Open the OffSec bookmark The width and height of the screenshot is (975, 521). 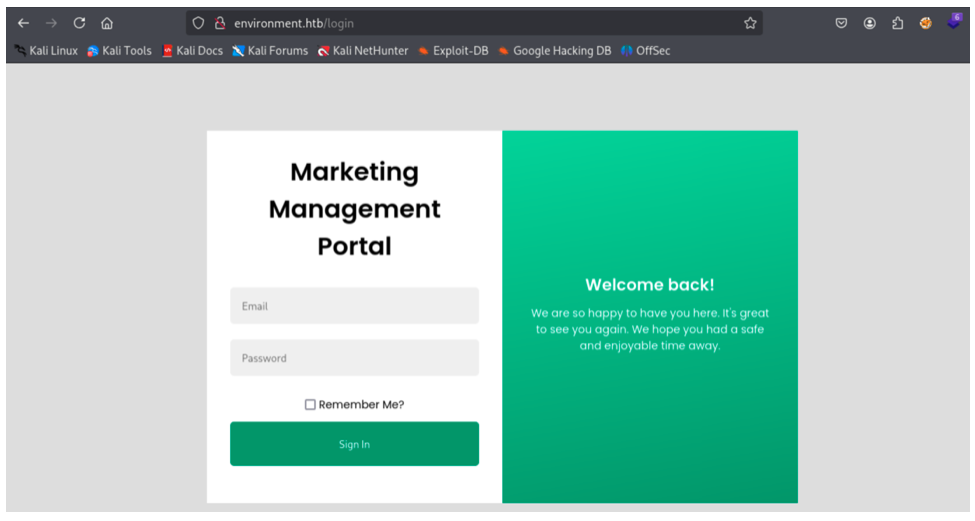645,51
